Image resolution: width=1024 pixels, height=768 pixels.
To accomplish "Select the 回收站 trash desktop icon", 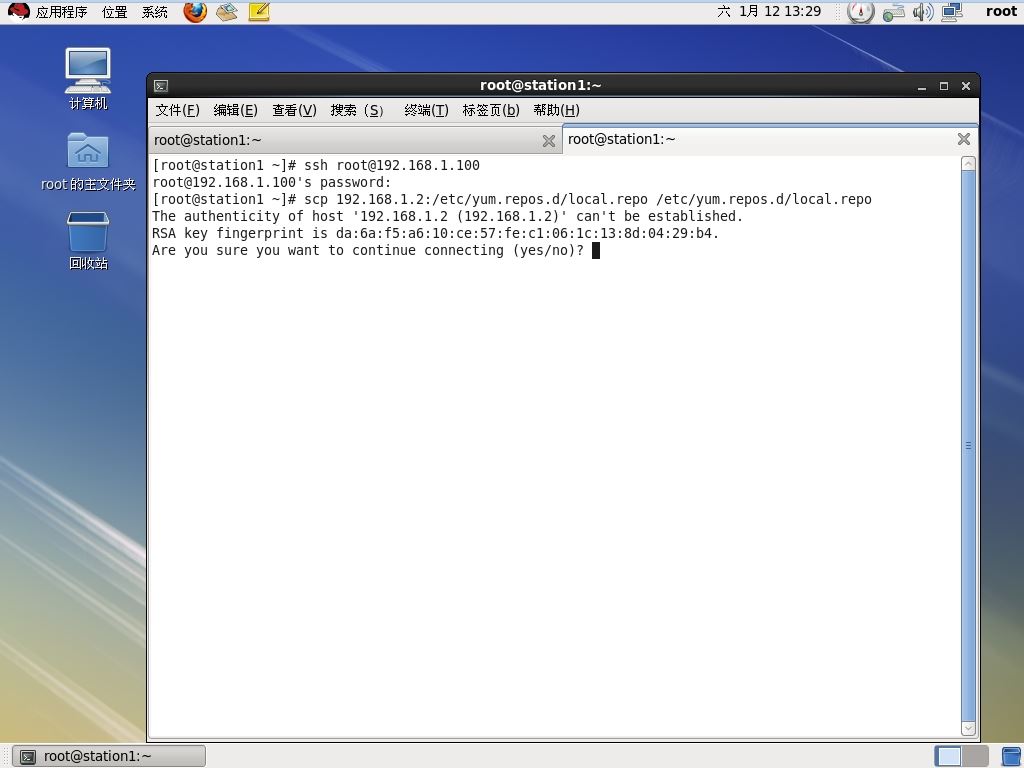I will pos(88,240).
